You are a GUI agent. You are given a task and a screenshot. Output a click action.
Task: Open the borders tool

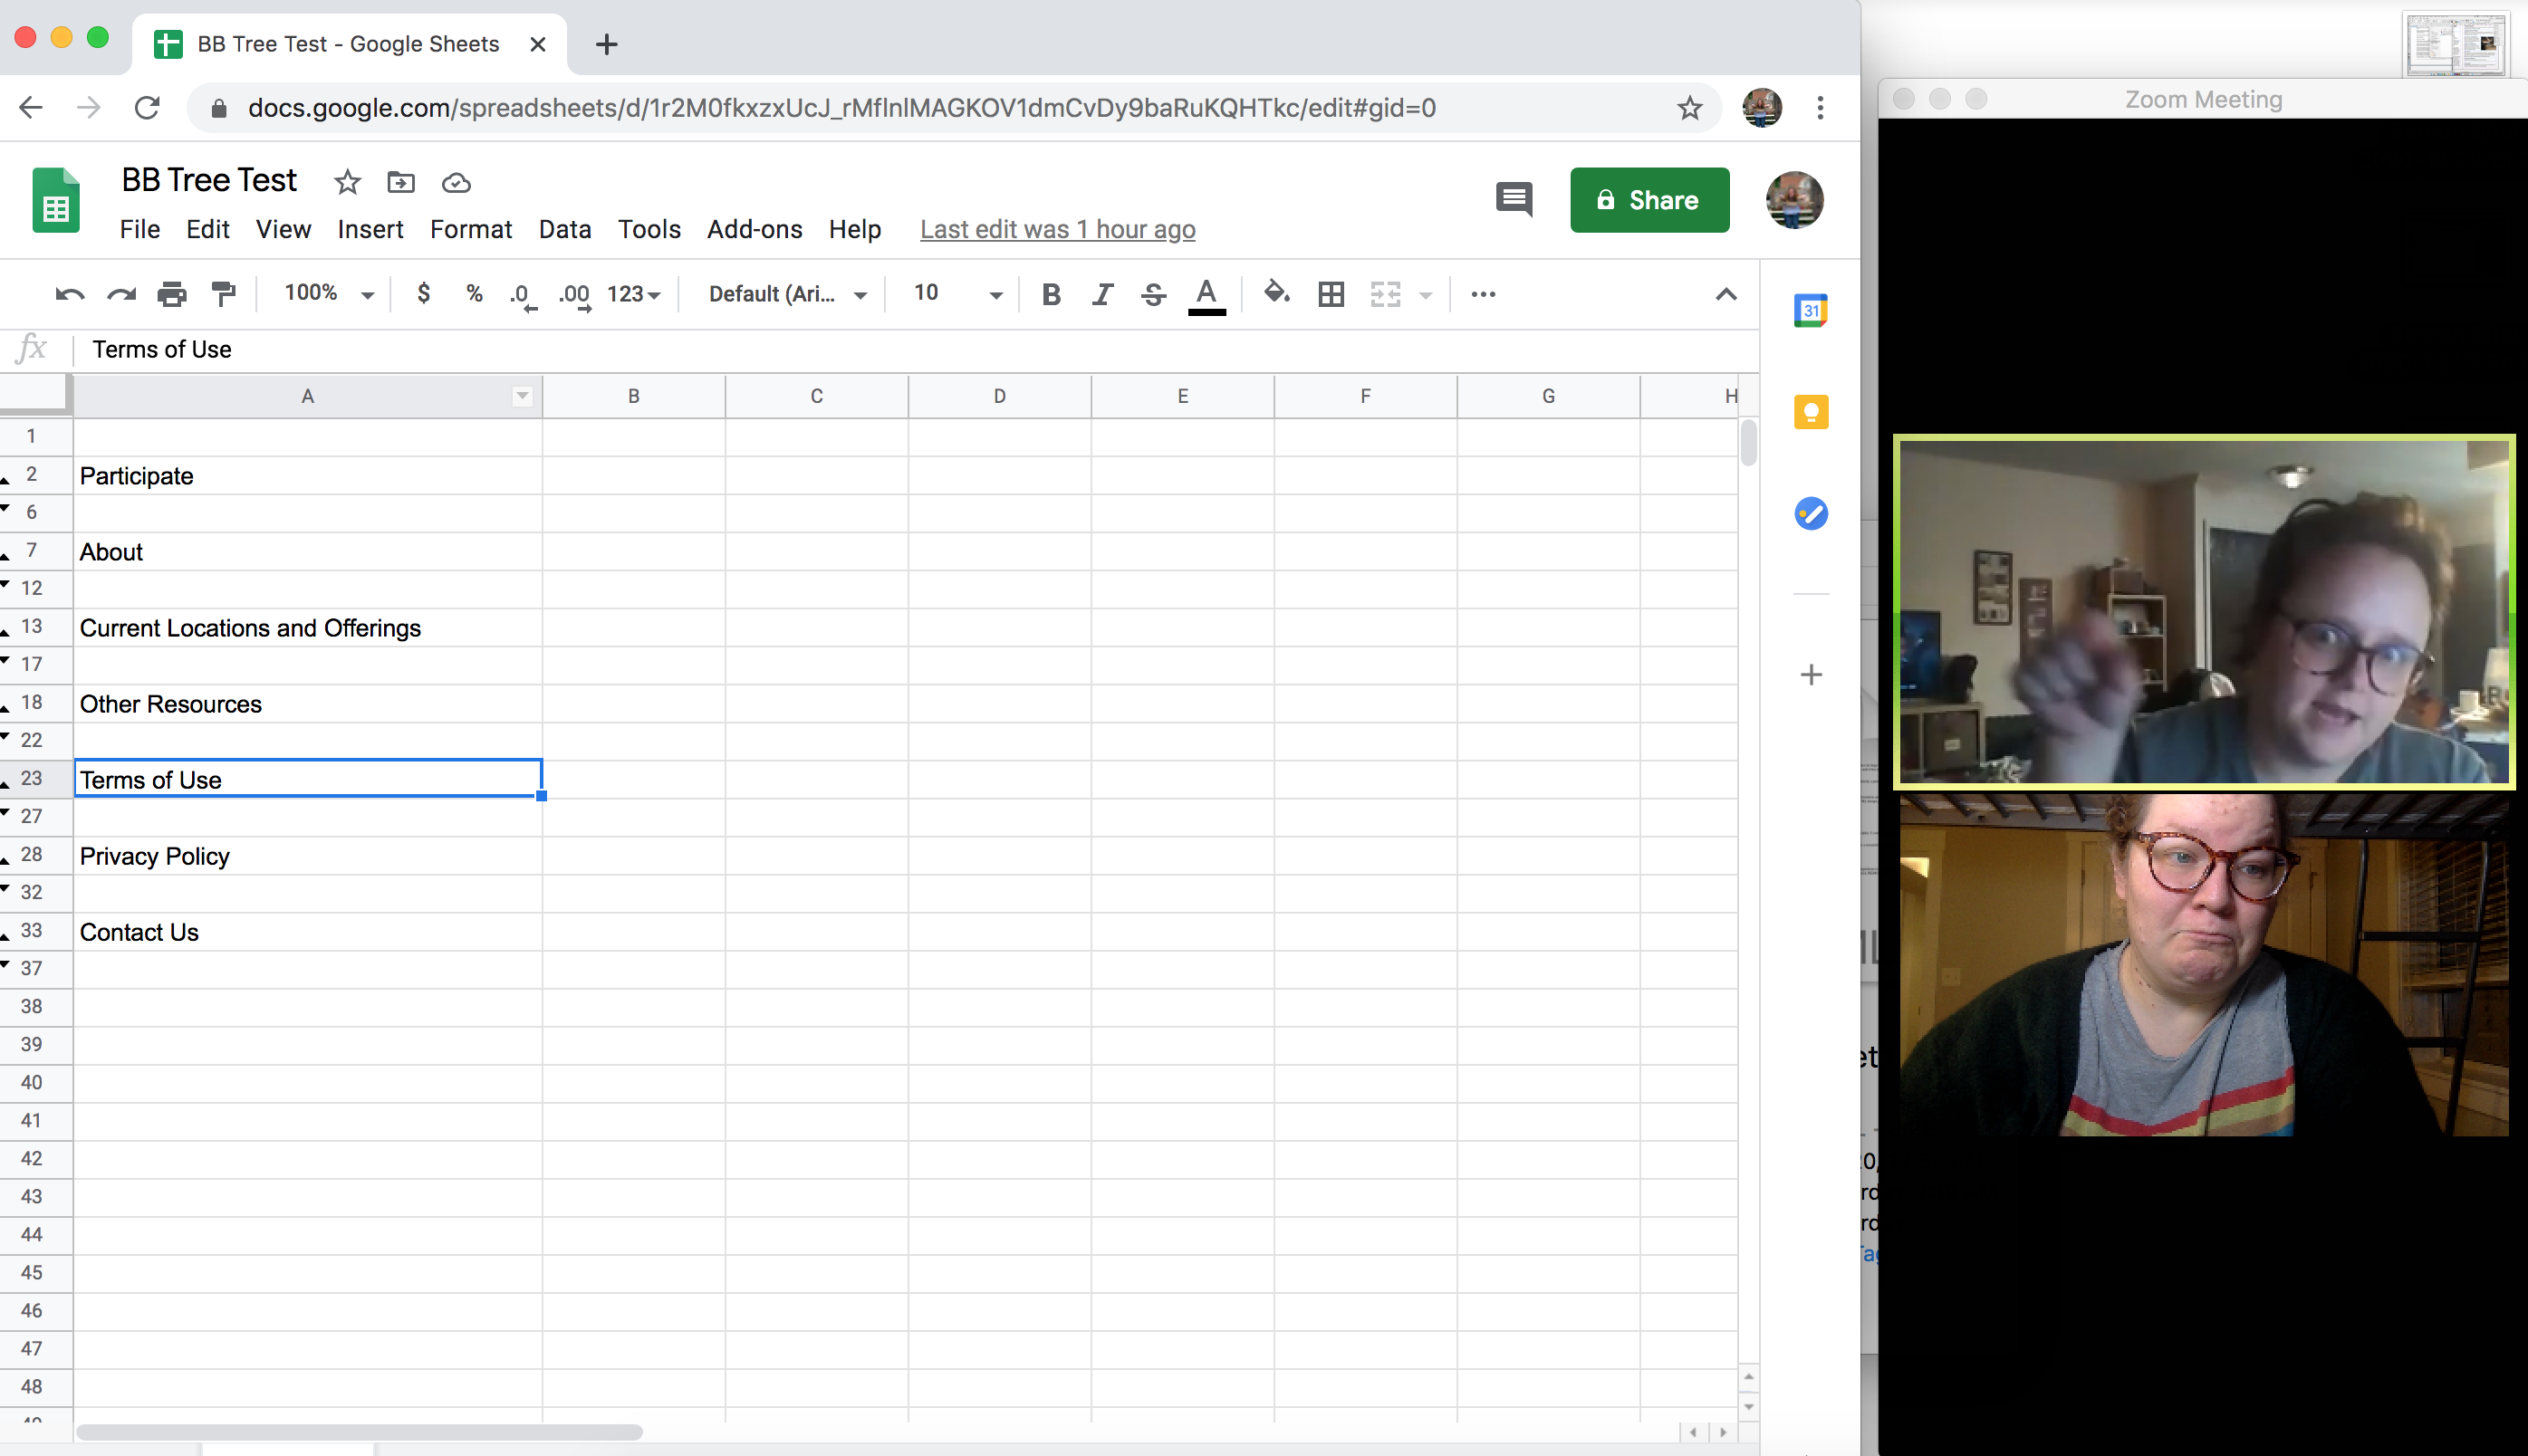pos(1330,293)
